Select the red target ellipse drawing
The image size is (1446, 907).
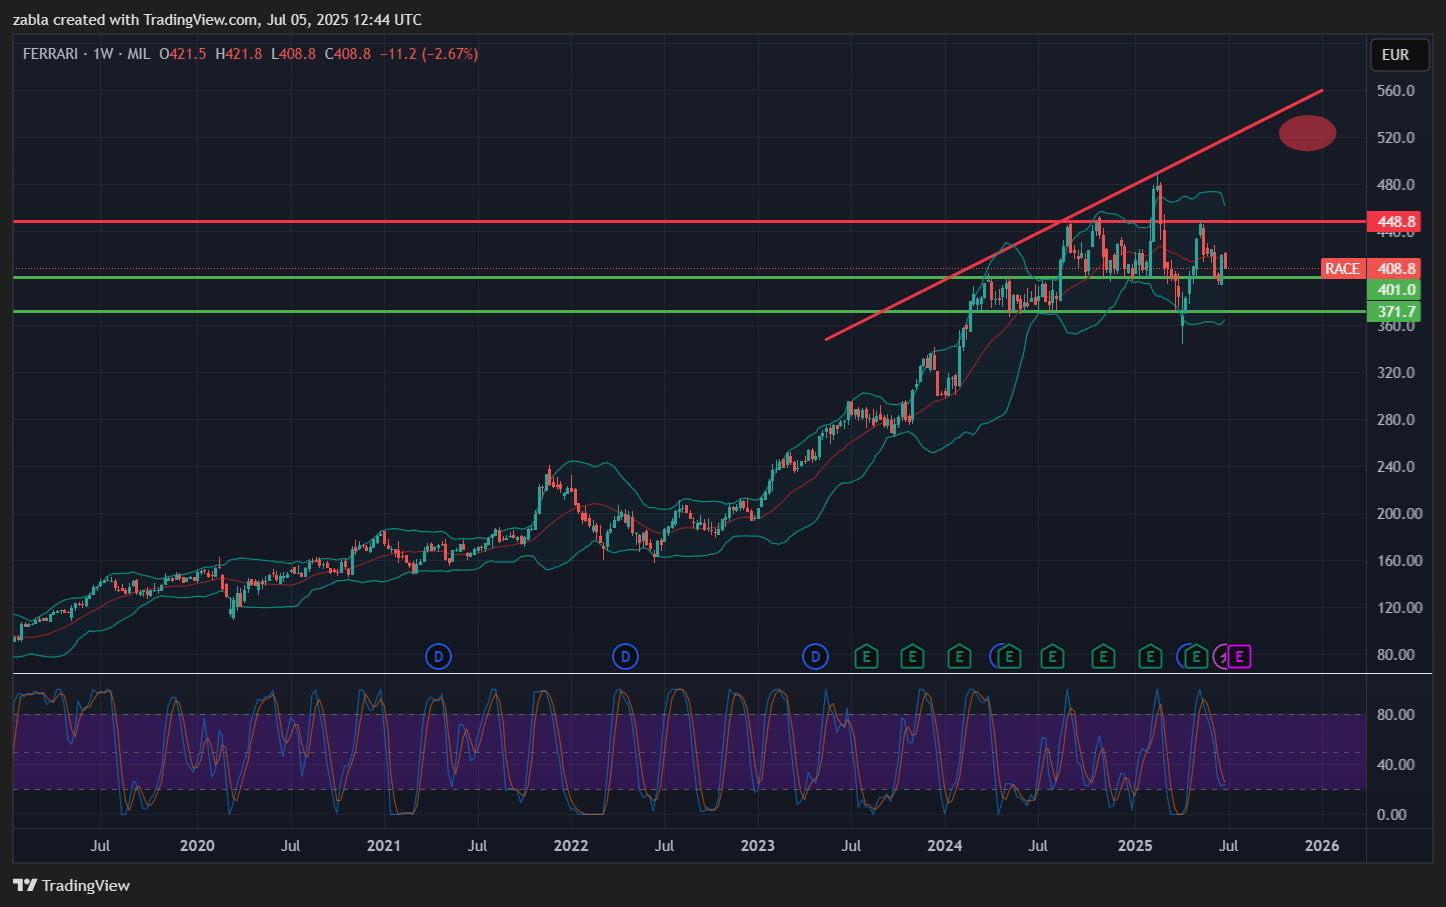tap(1307, 133)
